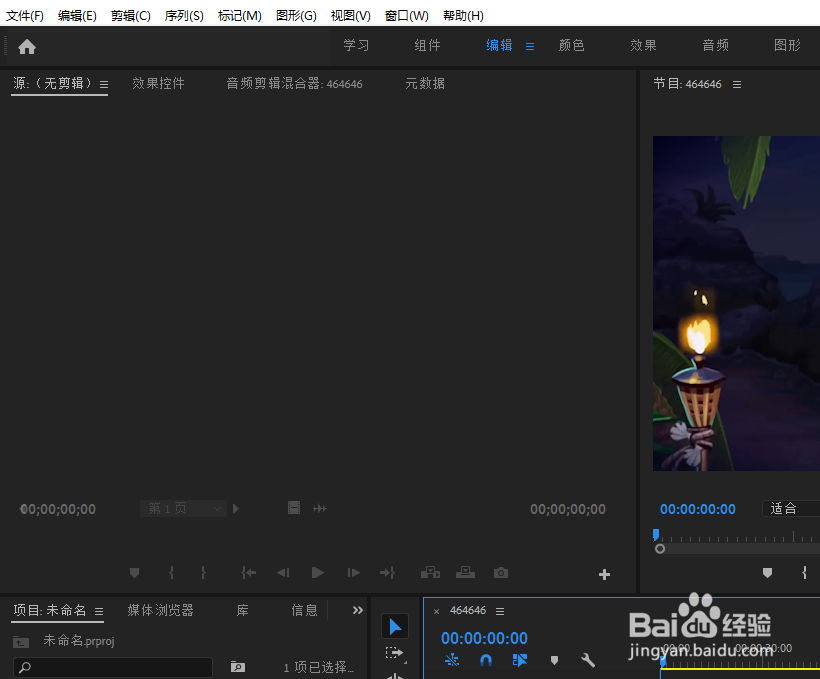Switch to the 组件 workspace
This screenshot has width=820, height=679.
[x=427, y=46]
